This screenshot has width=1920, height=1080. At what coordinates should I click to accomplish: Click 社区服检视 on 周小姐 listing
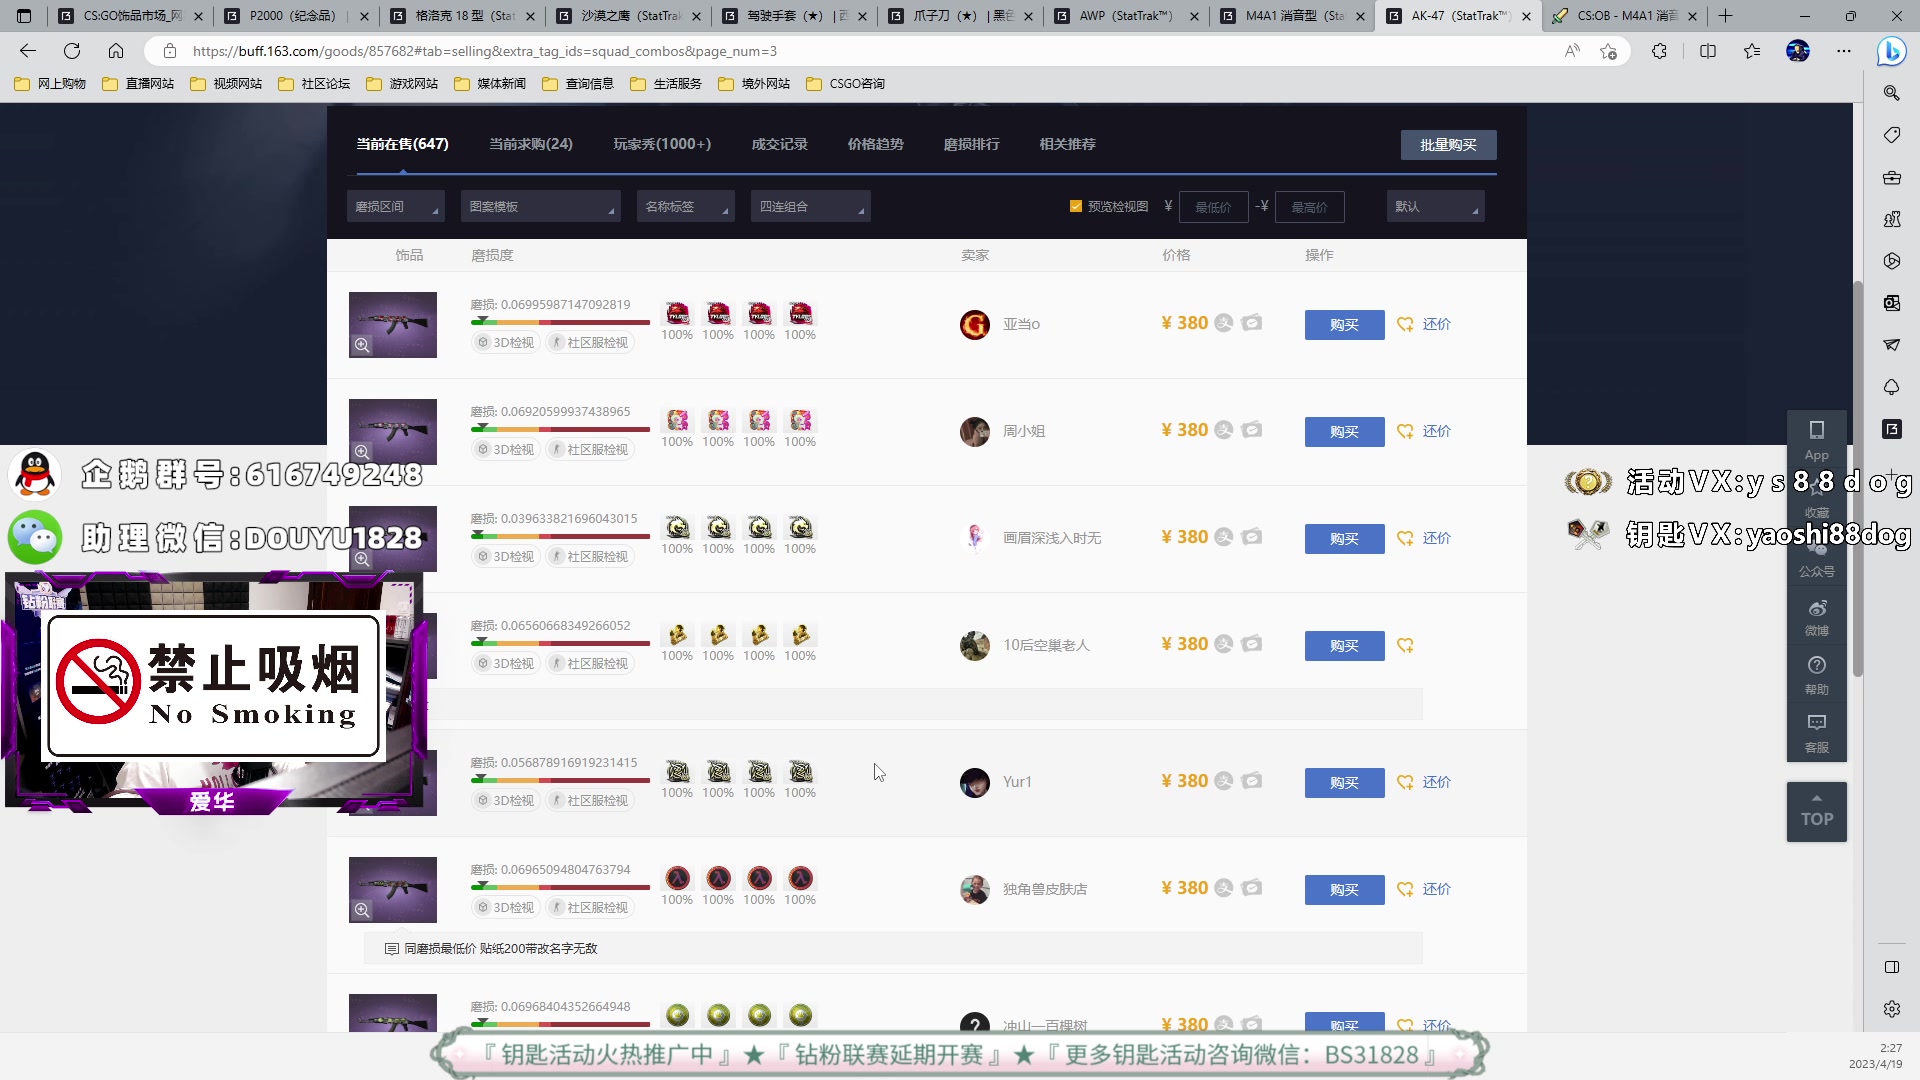click(x=590, y=449)
